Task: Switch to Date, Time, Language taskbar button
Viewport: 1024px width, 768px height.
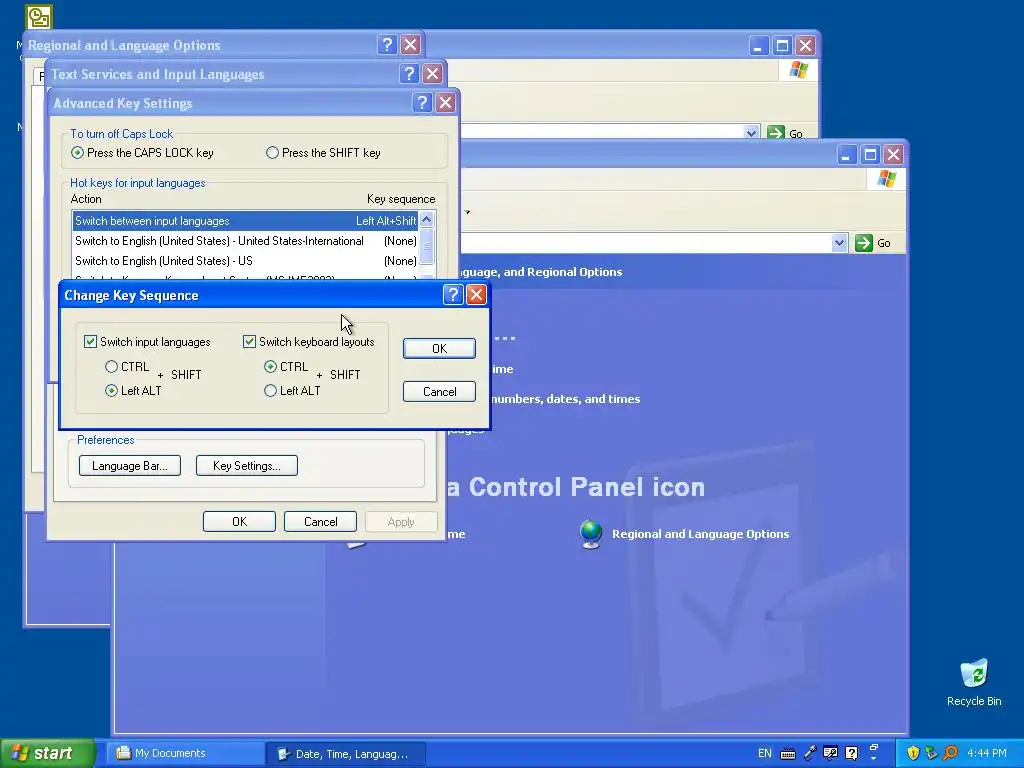Action: click(x=346, y=754)
